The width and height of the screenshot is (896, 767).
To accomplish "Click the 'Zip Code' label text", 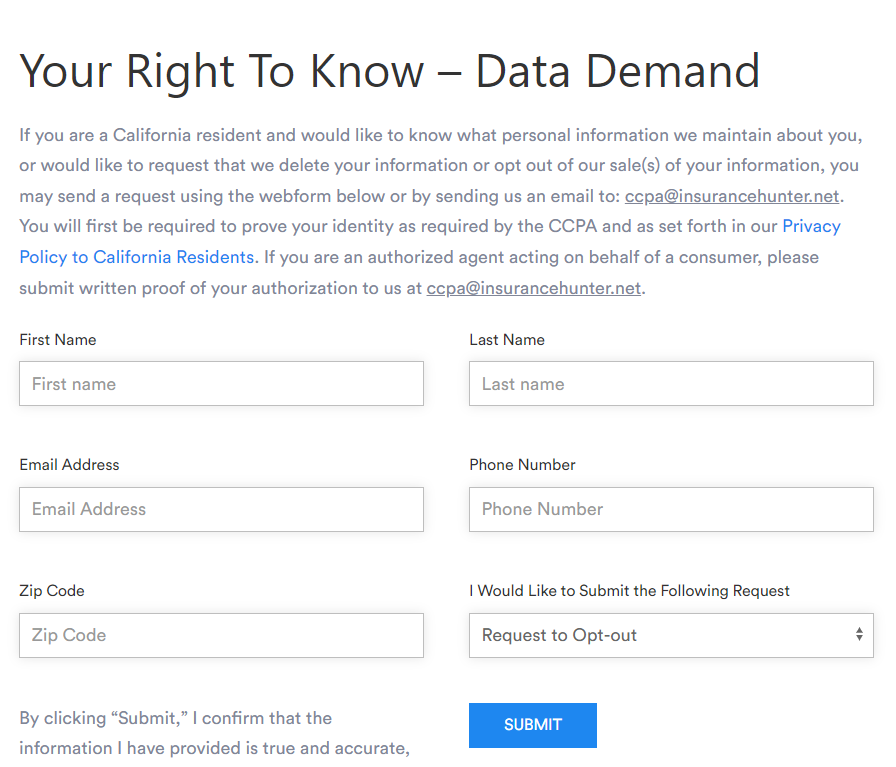I will pyautogui.click(x=52, y=591).
